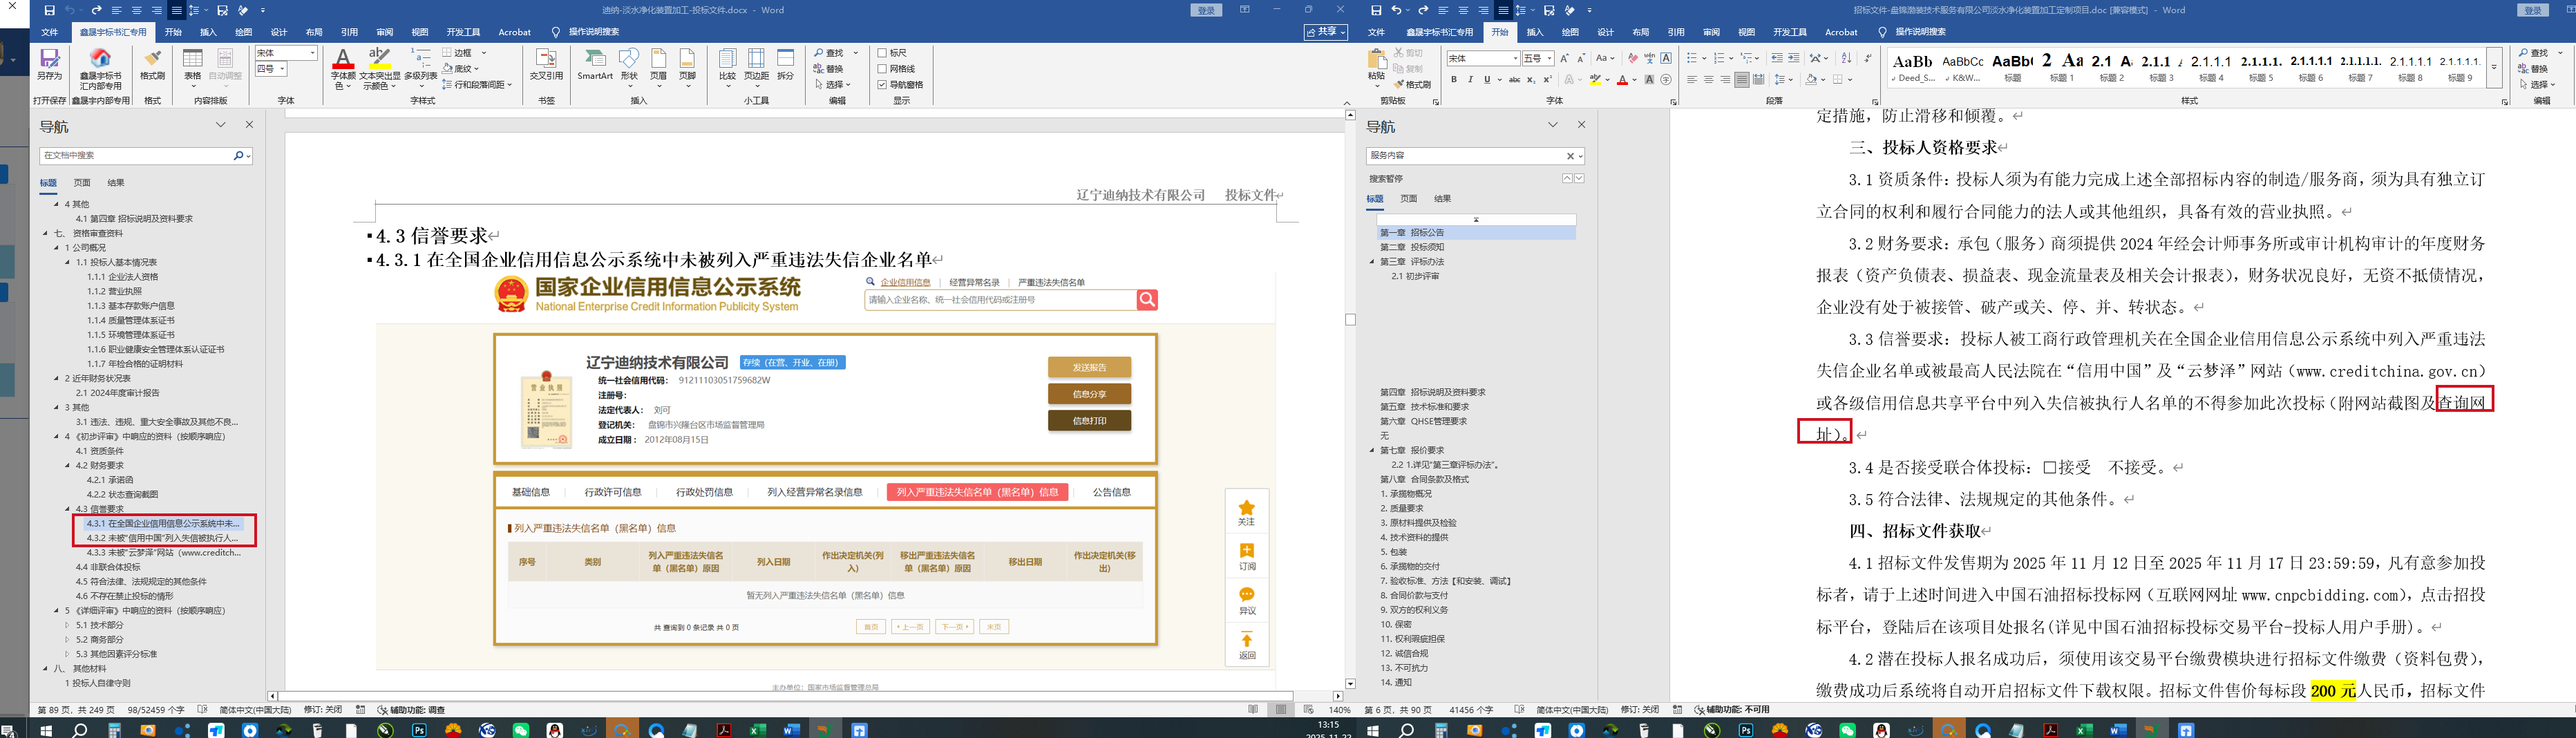Click the 140% zoom level in status bar
The height and width of the screenshot is (738, 2576).
click(x=1339, y=710)
